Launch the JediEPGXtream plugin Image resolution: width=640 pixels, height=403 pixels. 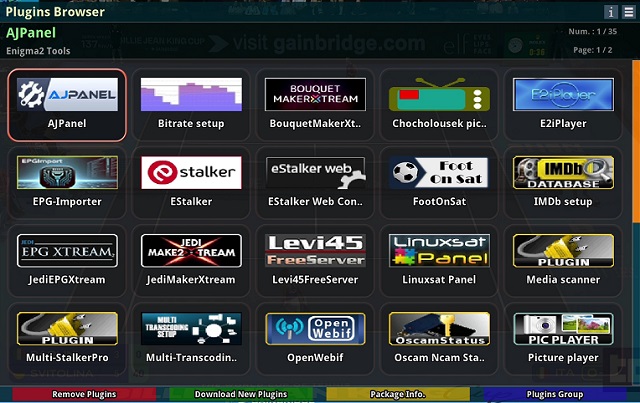pyautogui.click(x=67, y=261)
